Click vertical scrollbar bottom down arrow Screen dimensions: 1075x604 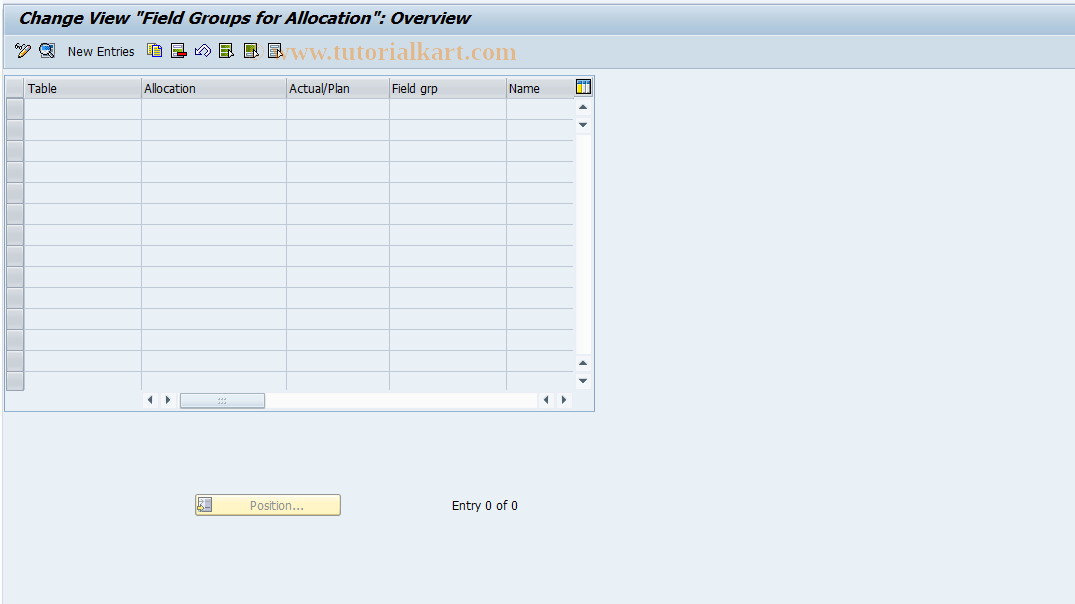[x=583, y=380]
